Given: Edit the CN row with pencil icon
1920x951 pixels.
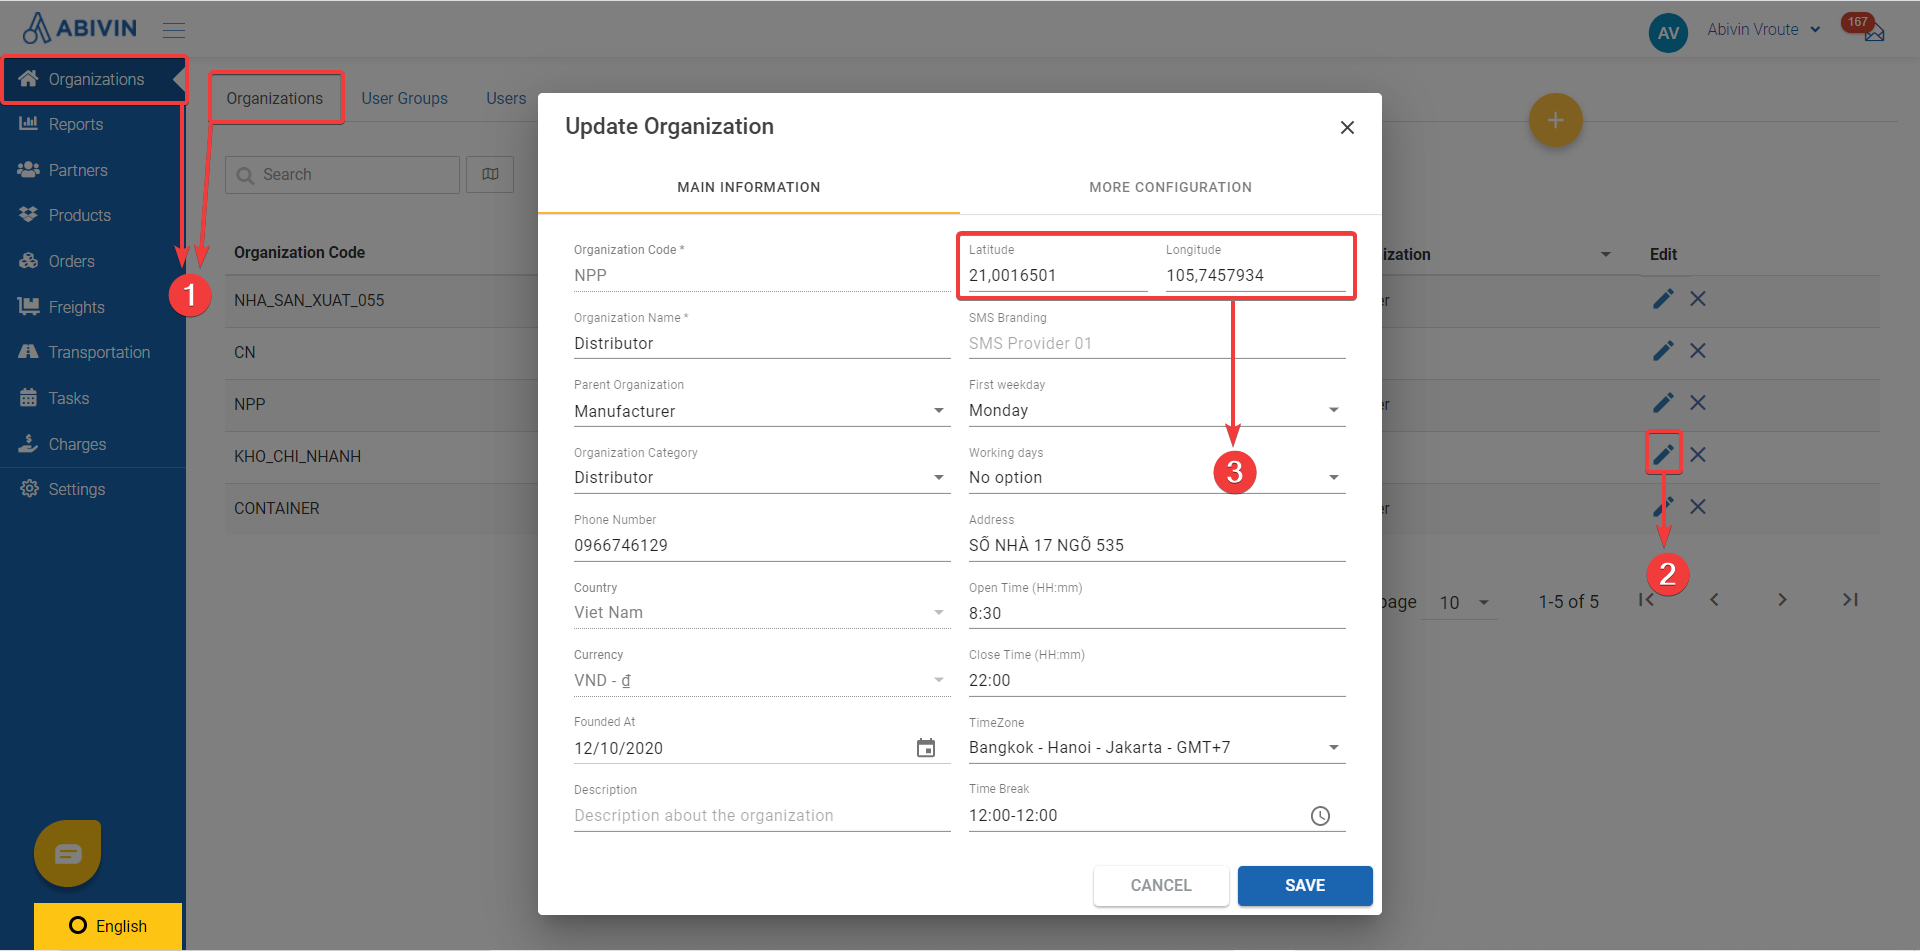Looking at the screenshot, I should (1663, 351).
